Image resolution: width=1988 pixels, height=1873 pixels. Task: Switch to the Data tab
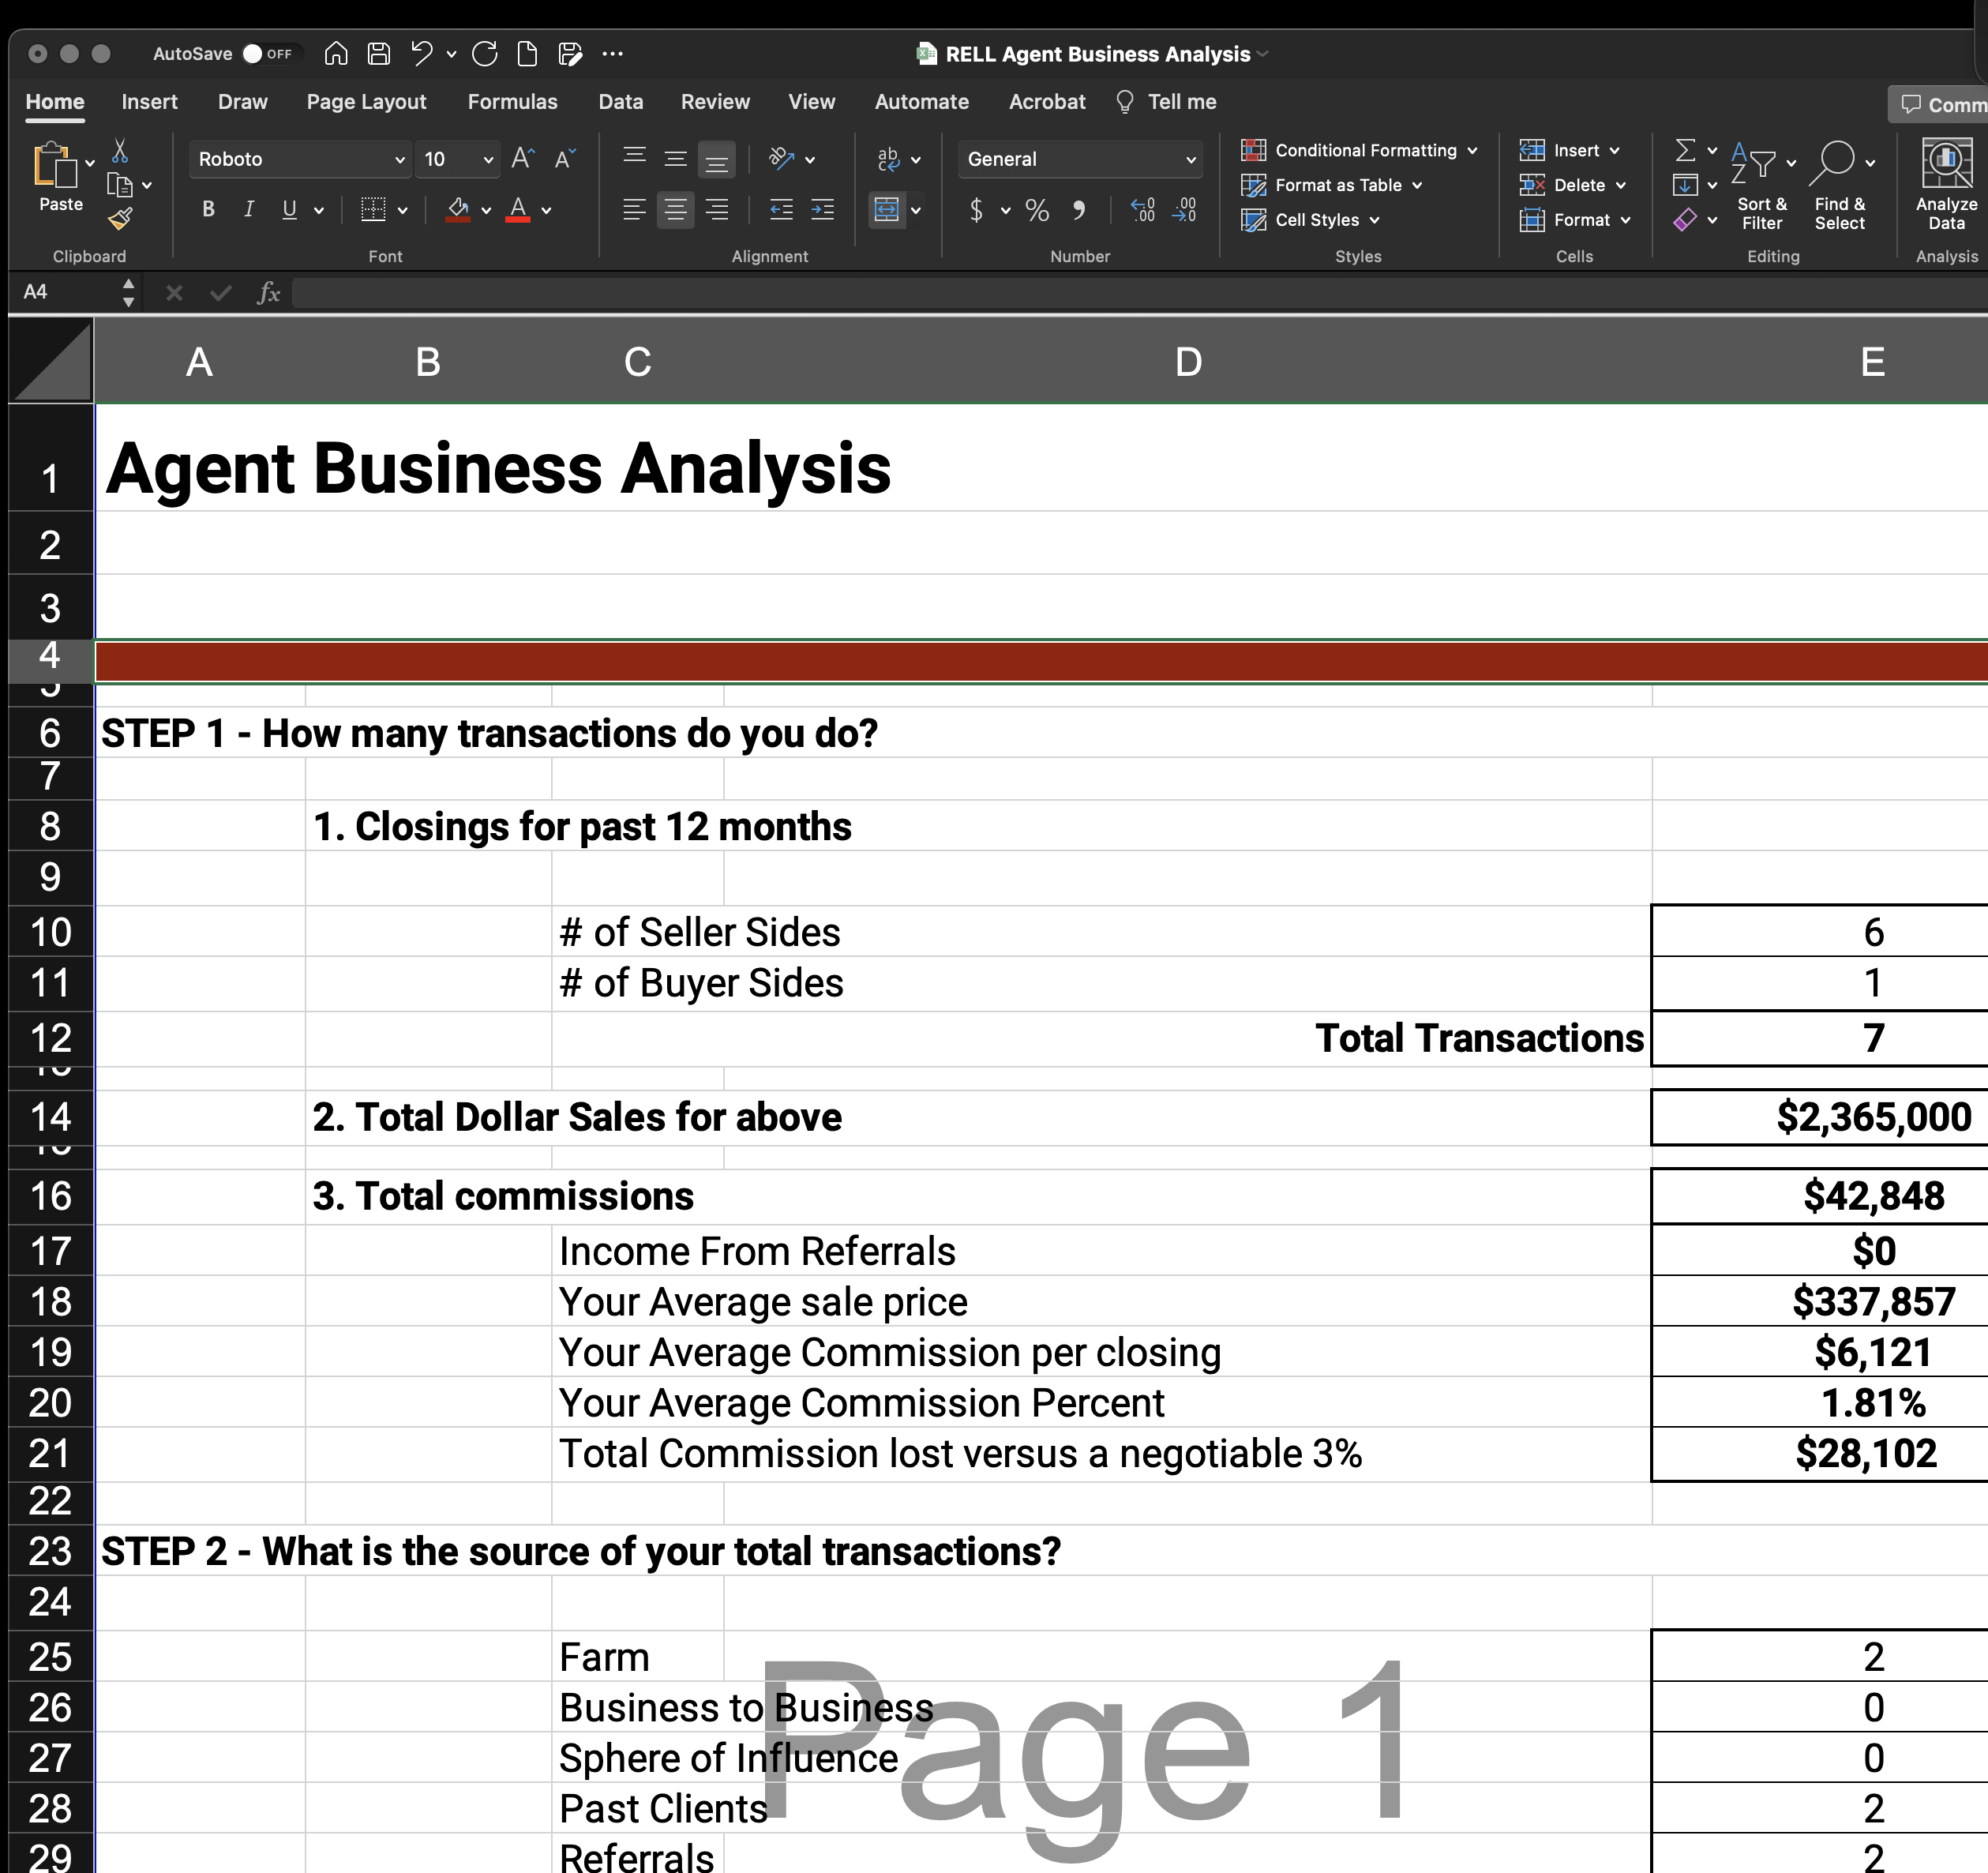click(621, 102)
